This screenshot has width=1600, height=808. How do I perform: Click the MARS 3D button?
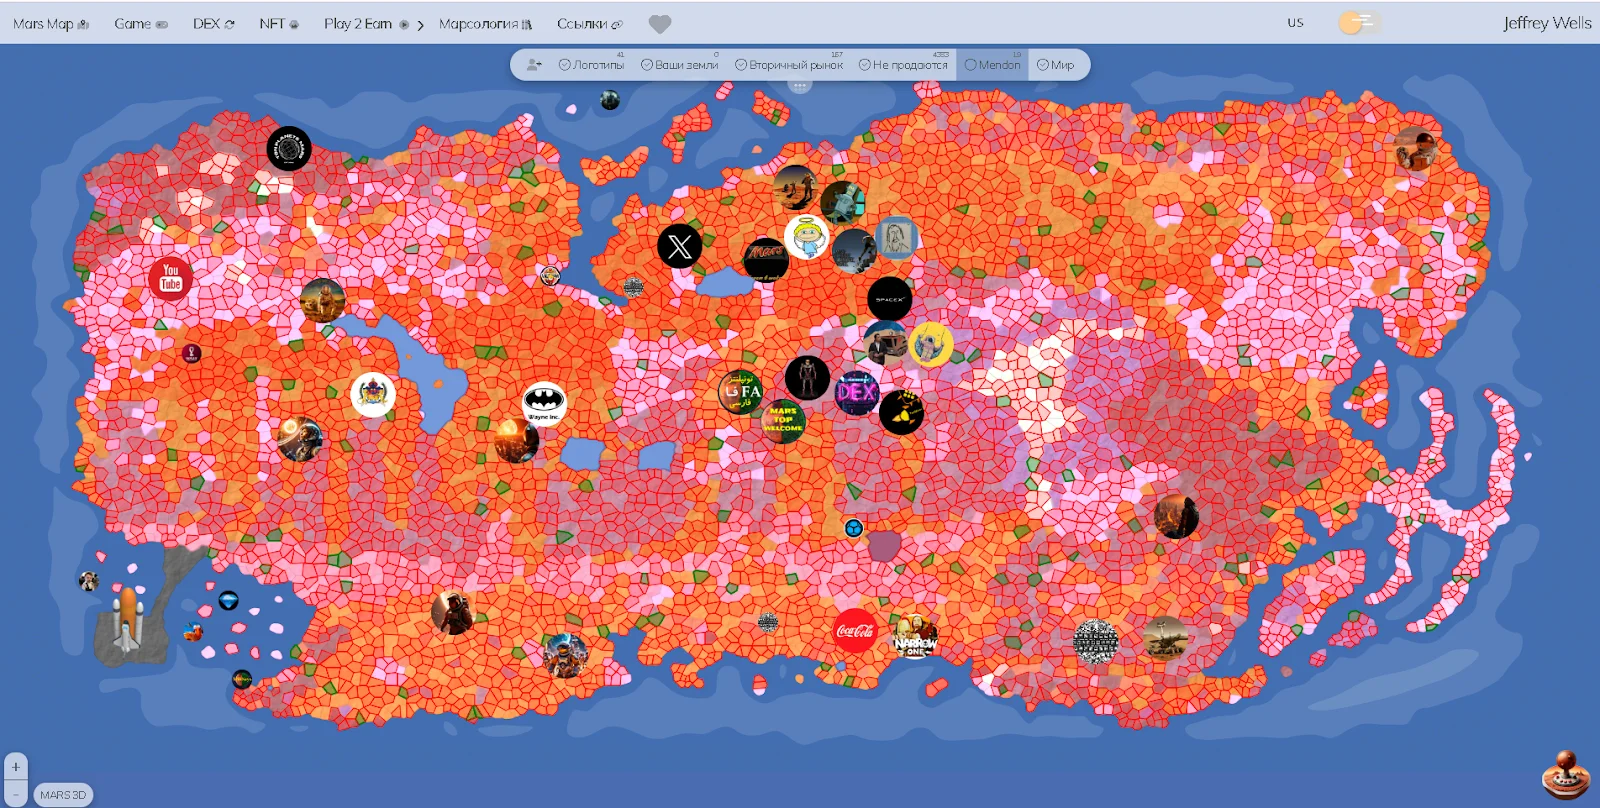(63, 795)
